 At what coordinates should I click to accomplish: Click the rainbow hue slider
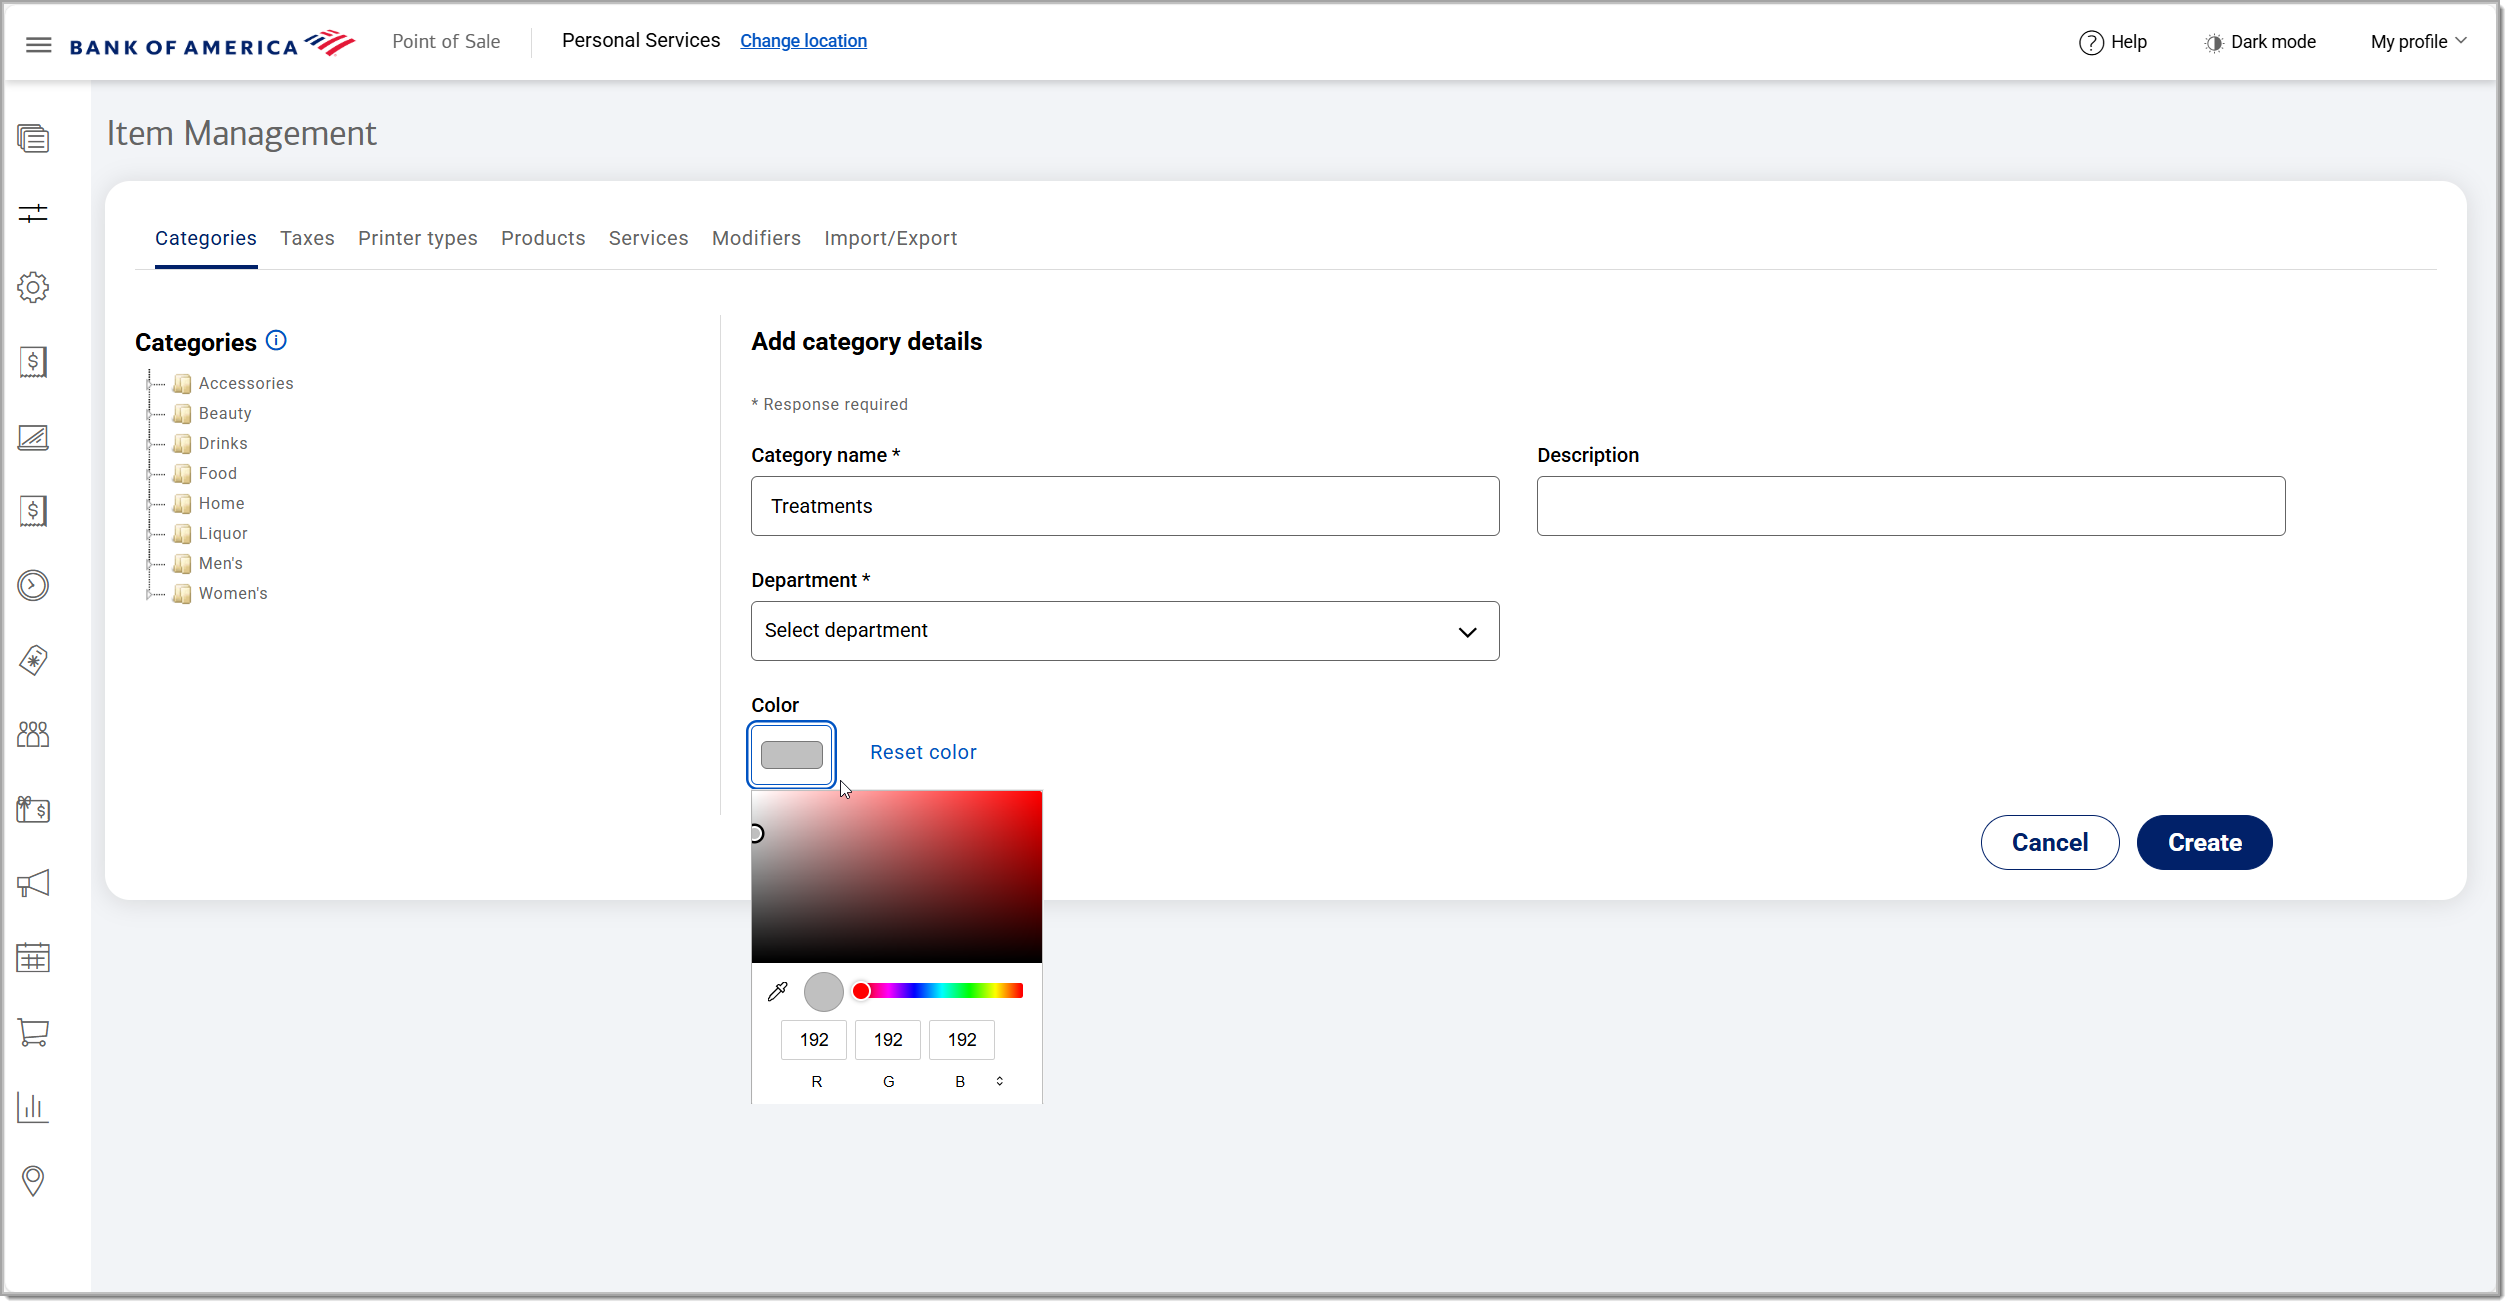pos(940,991)
